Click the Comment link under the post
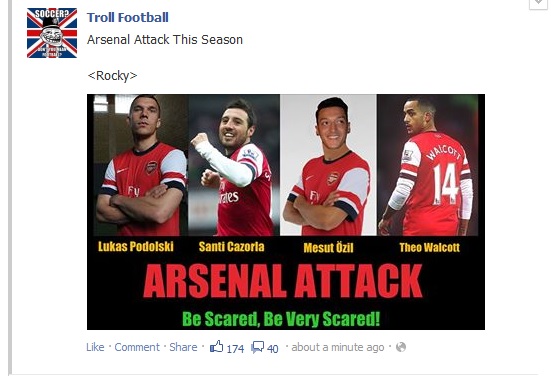 pyautogui.click(x=137, y=347)
